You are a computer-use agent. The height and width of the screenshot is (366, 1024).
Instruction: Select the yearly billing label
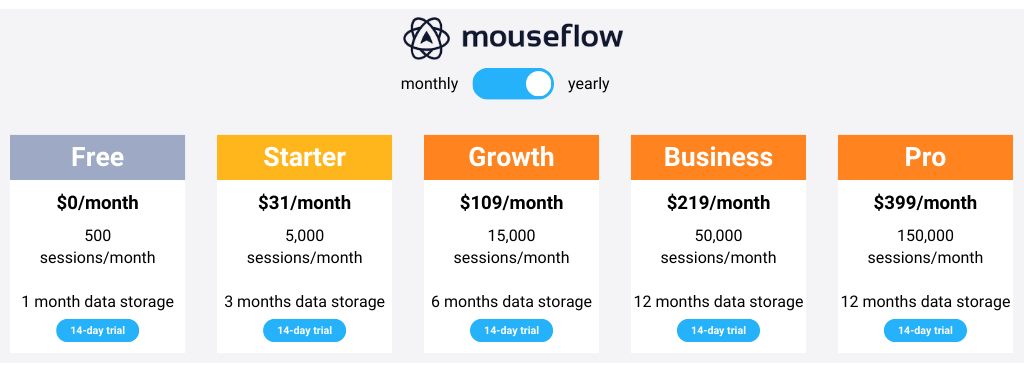pyautogui.click(x=588, y=84)
